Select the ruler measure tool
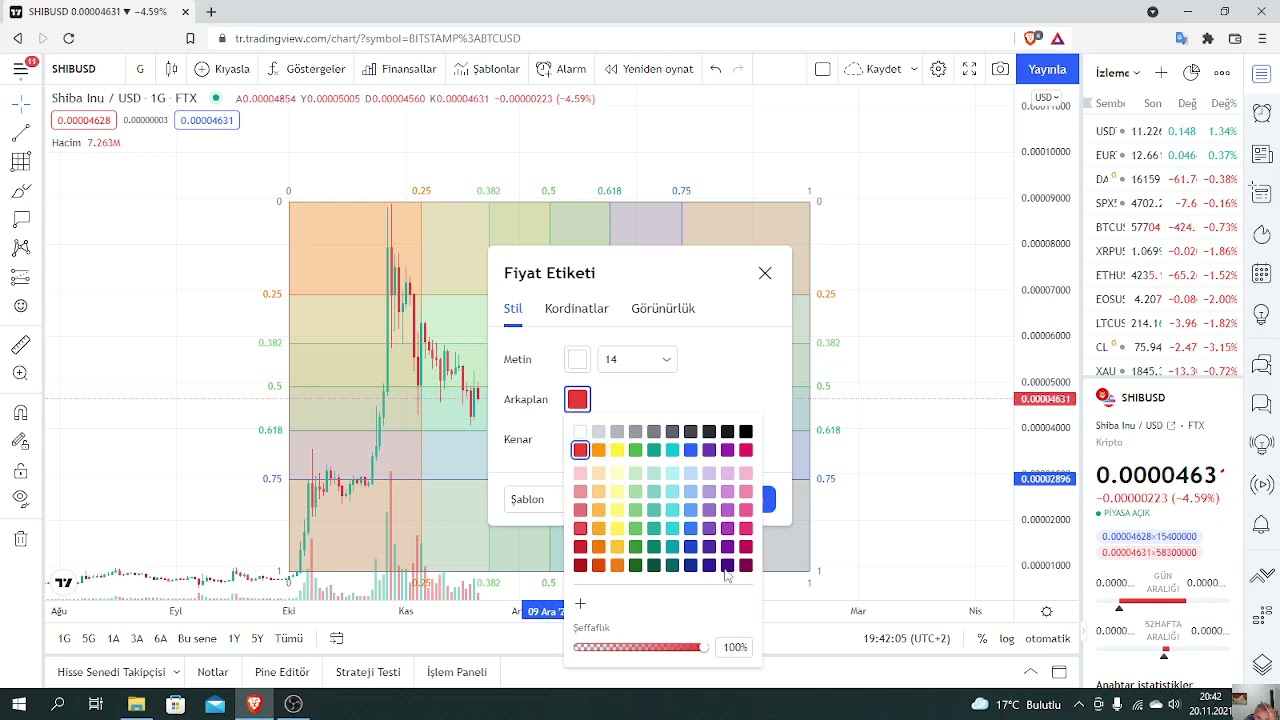Screen dimensions: 1280x720 click(21, 345)
